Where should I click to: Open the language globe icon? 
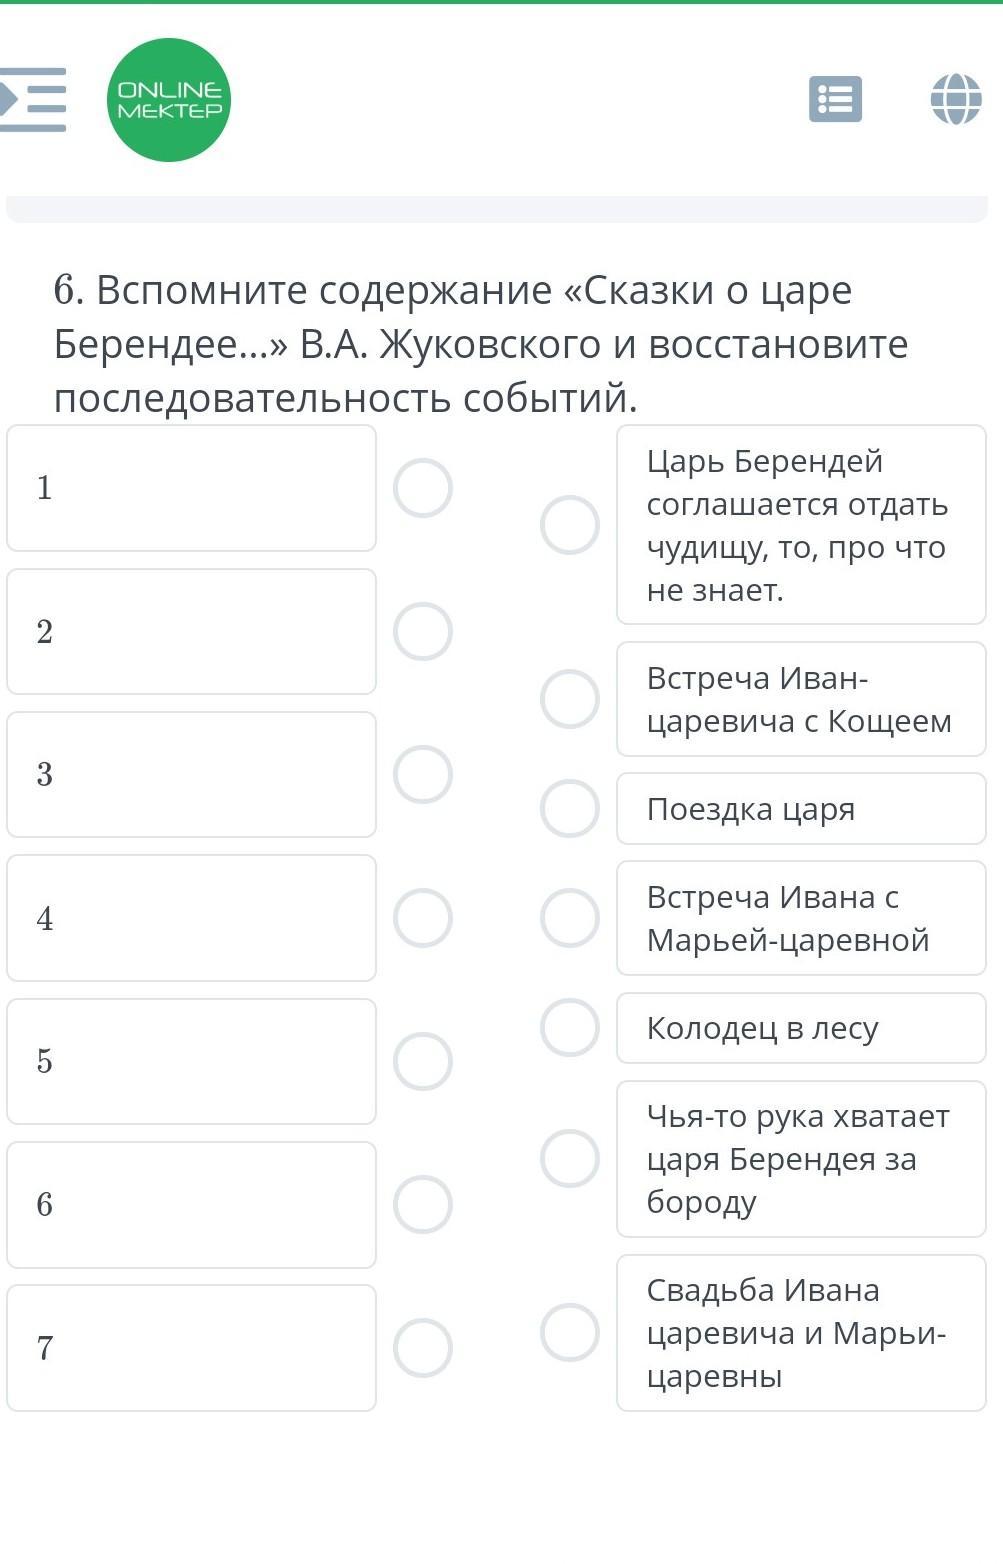pyautogui.click(x=956, y=99)
